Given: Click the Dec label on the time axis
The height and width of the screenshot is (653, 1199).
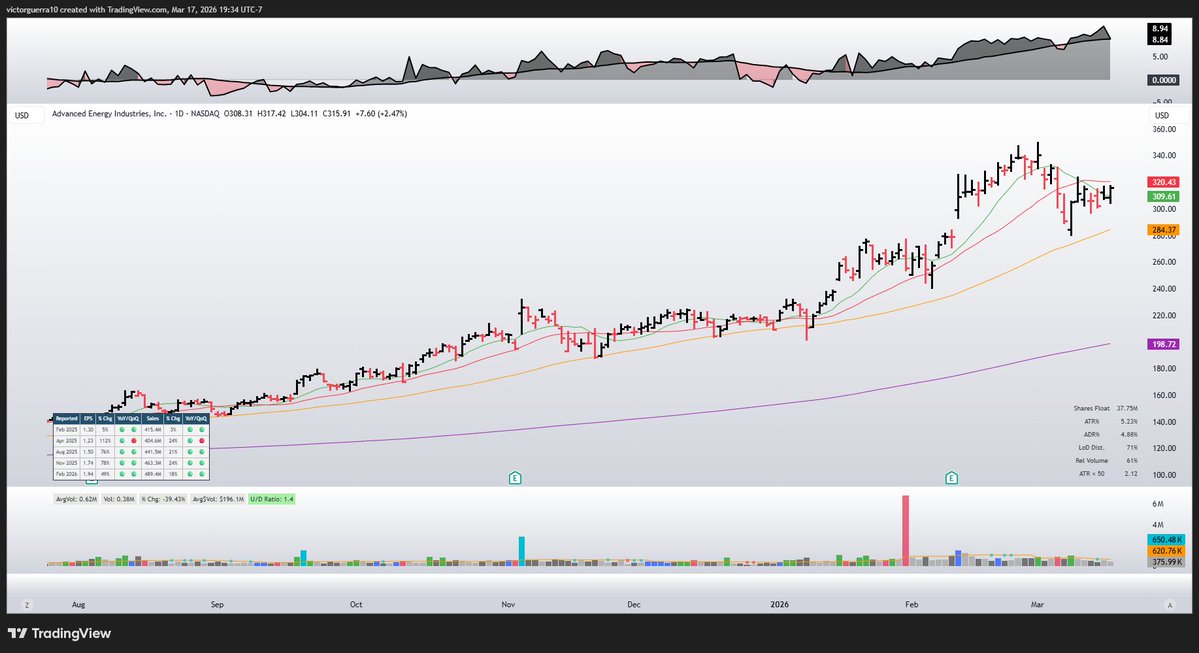Looking at the screenshot, I should (634, 604).
